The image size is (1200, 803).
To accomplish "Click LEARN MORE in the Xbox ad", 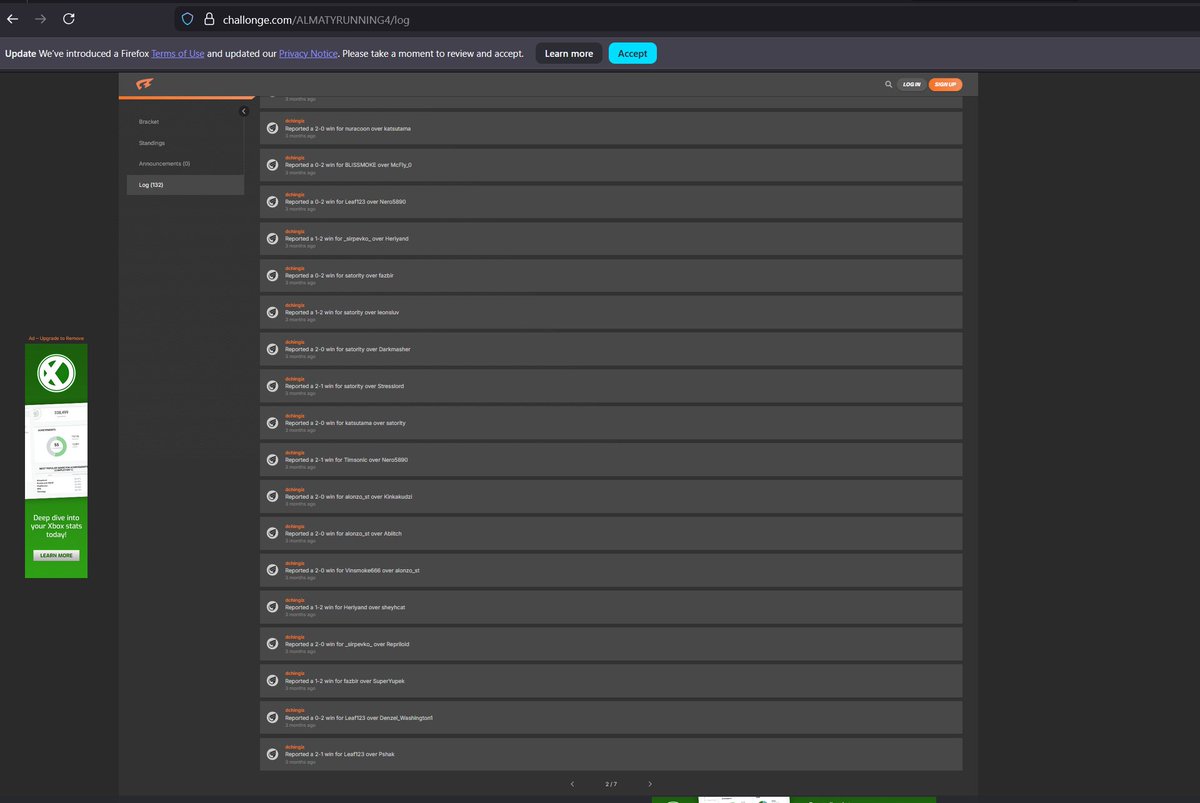I will pos(55,555).
